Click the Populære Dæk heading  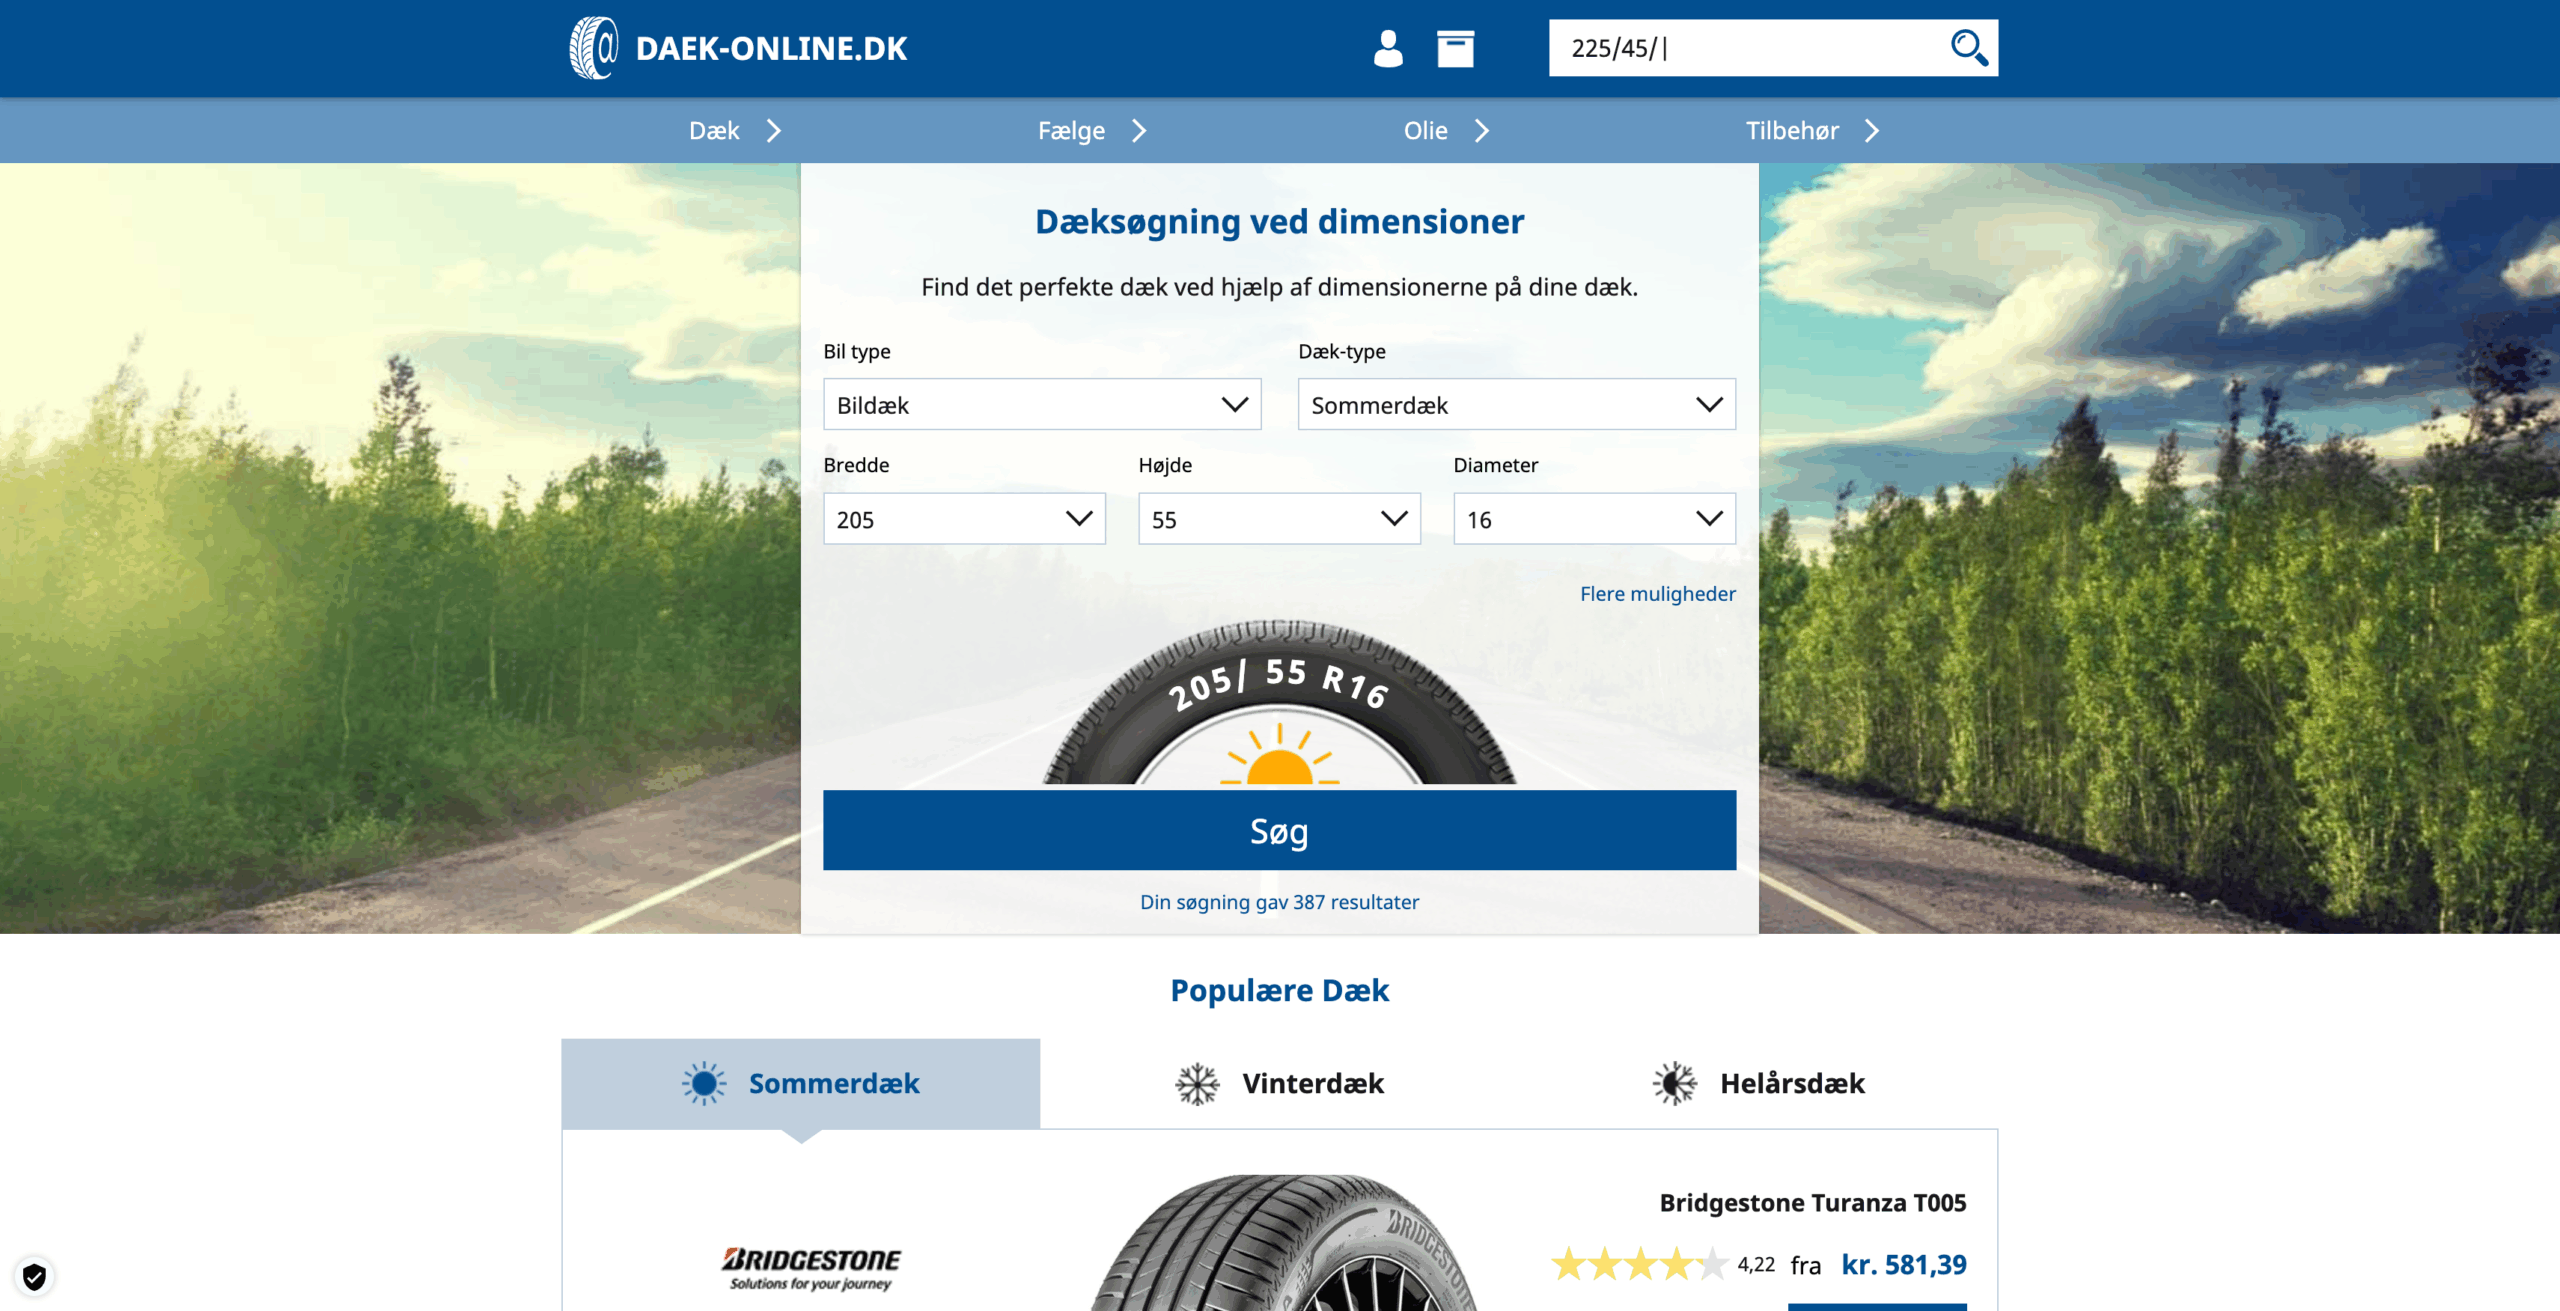[1279, 990]
